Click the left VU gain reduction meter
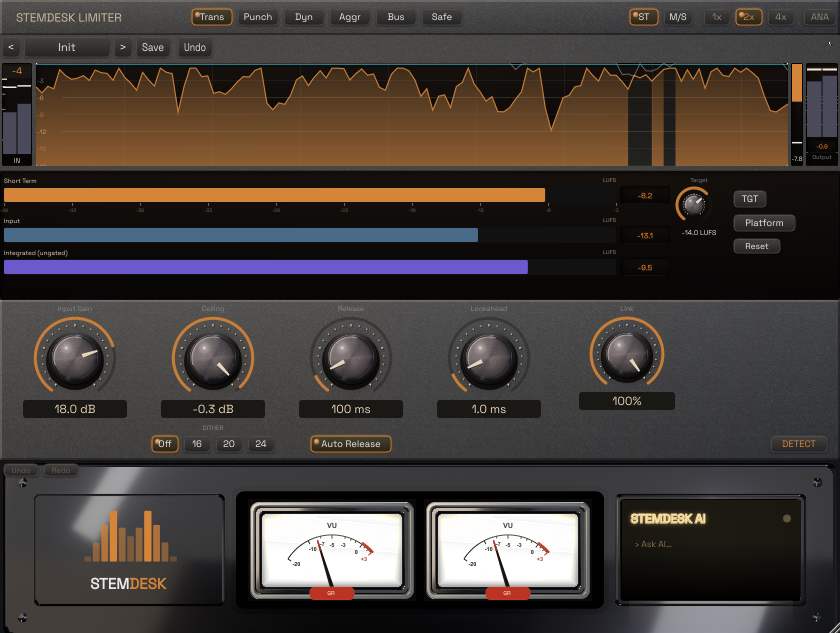The image size is (840, 633). point(332,549)
